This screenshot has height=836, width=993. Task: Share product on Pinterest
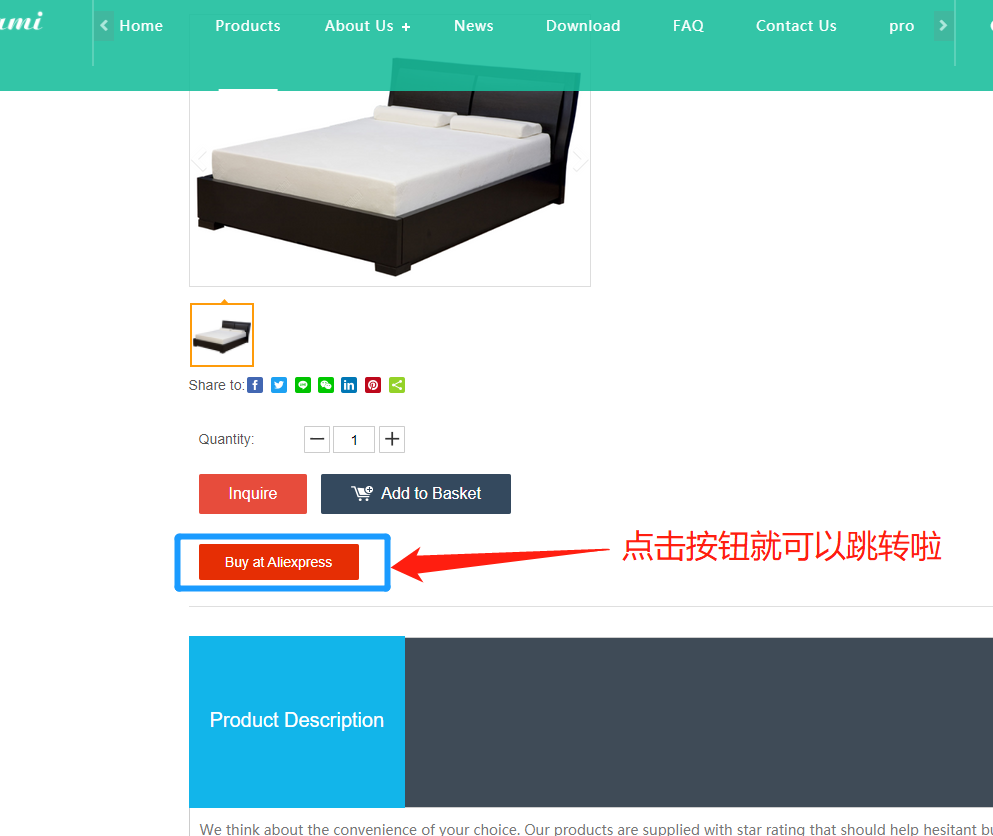(x=373, y=385)
